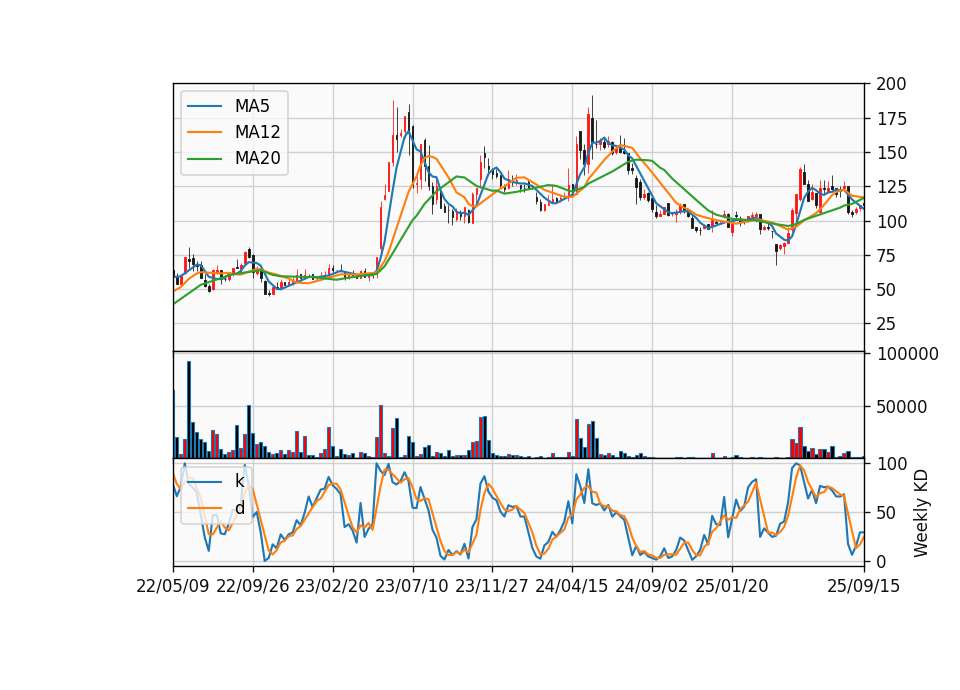
Task: Click the 25 price axis label
Action: [887, 324]
